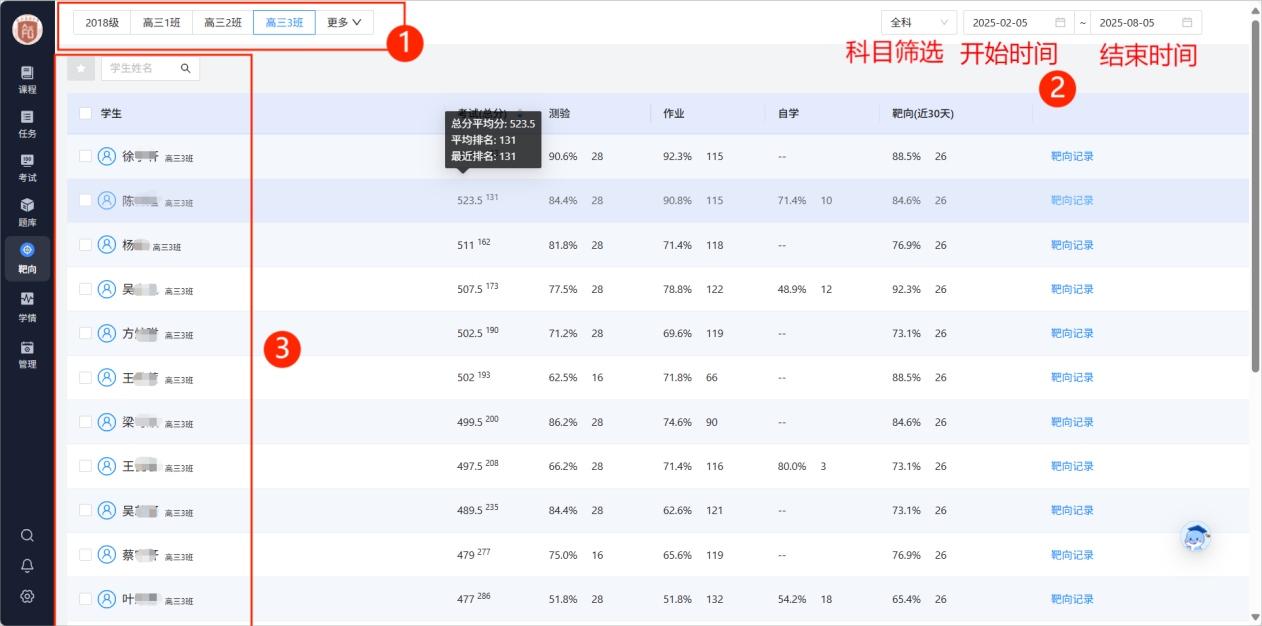Viewport: 1262px width, 626px height.
Task: Click avatar icon of student 叶
Action: point(107,599)
